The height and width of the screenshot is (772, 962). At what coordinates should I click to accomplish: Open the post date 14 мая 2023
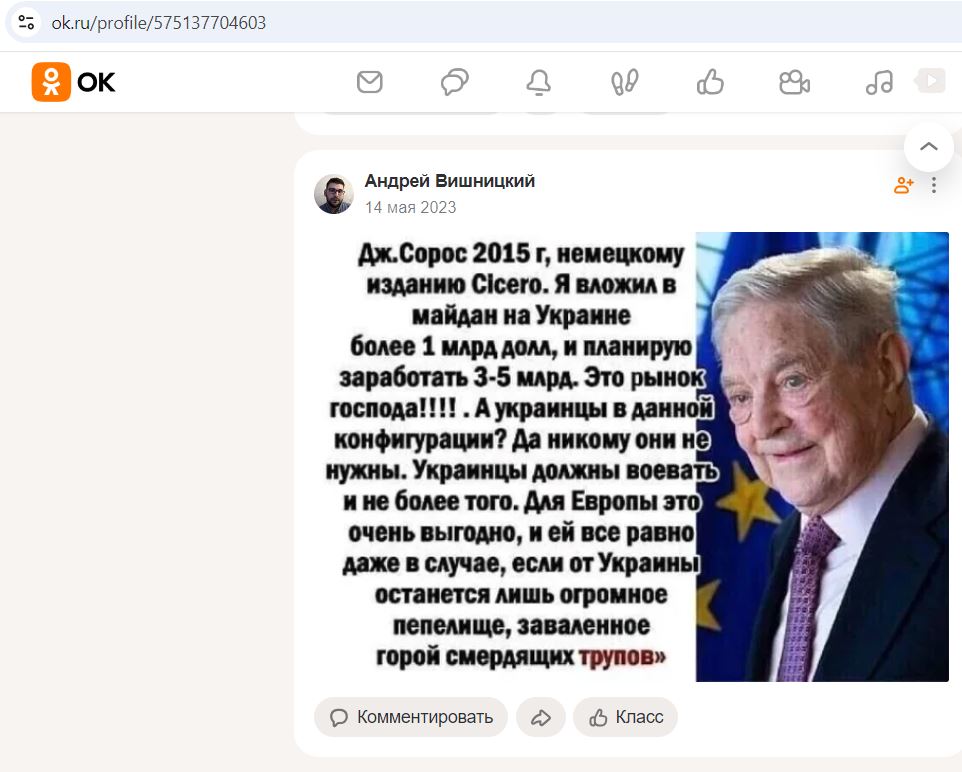[x=410, y=207]
